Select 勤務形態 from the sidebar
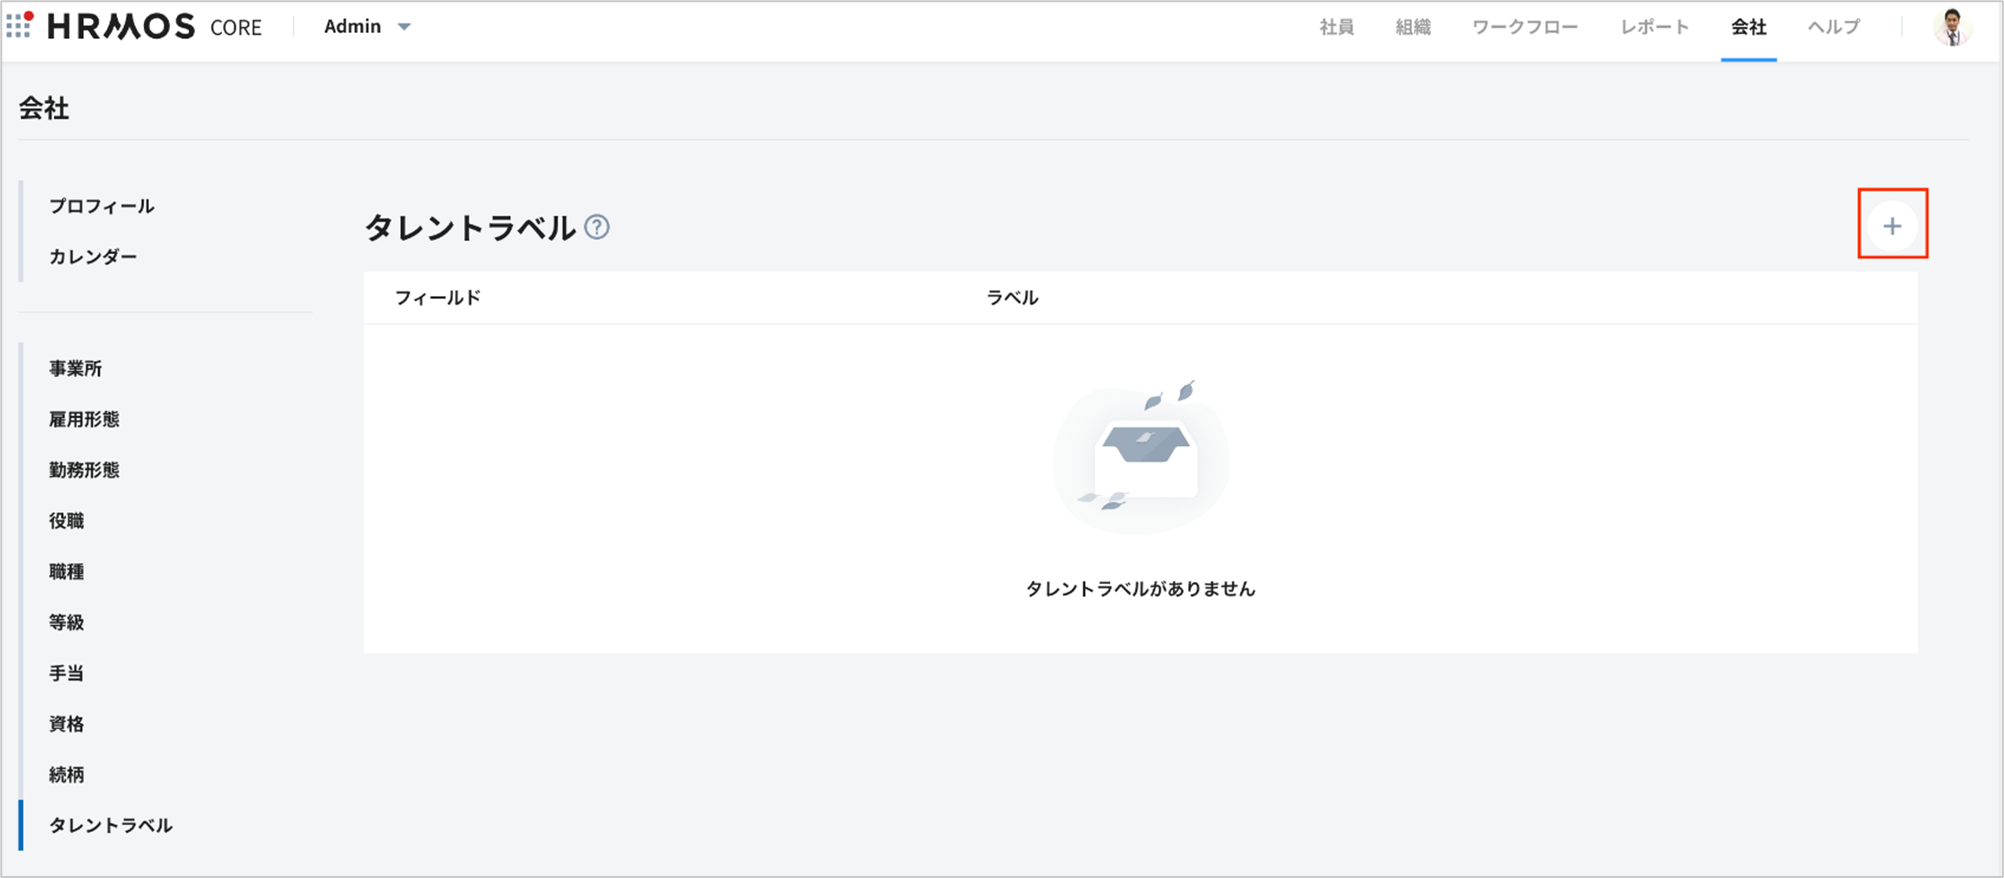 [x=84, y=470]
